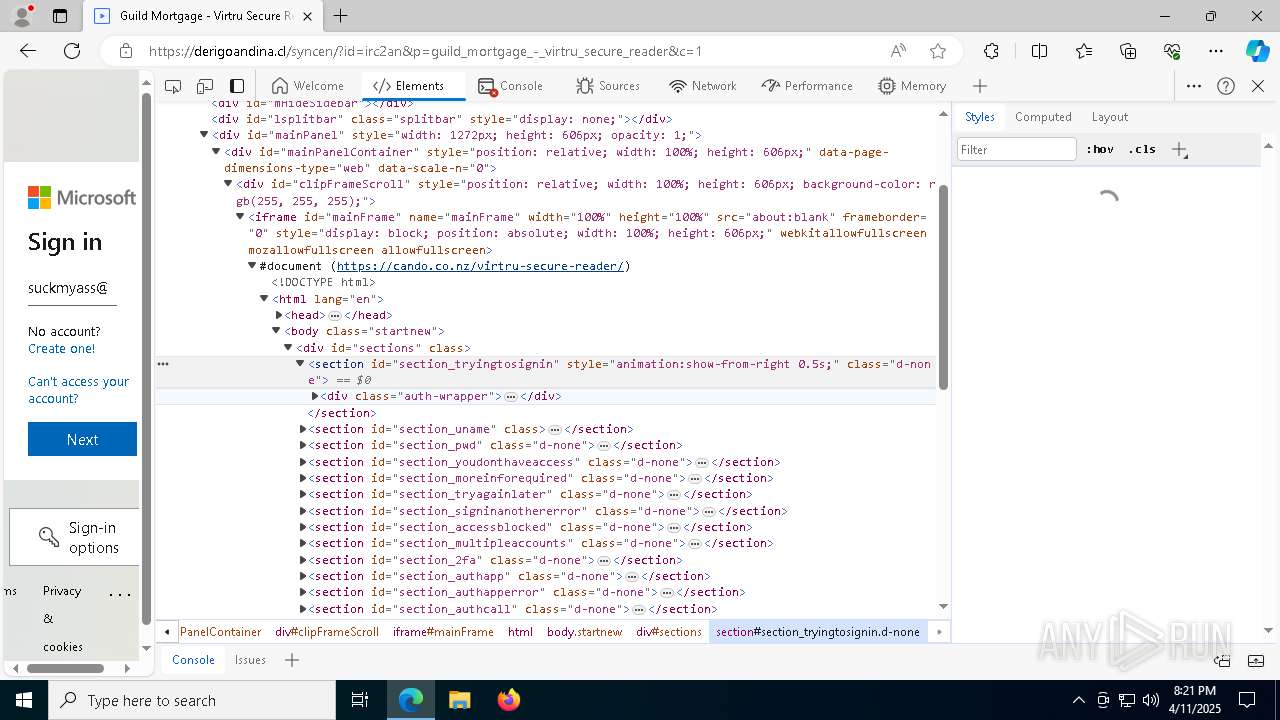Screen dimensions: 1280x720
Task: Click the Next sign-in button
Action: (x=82, y=439)
